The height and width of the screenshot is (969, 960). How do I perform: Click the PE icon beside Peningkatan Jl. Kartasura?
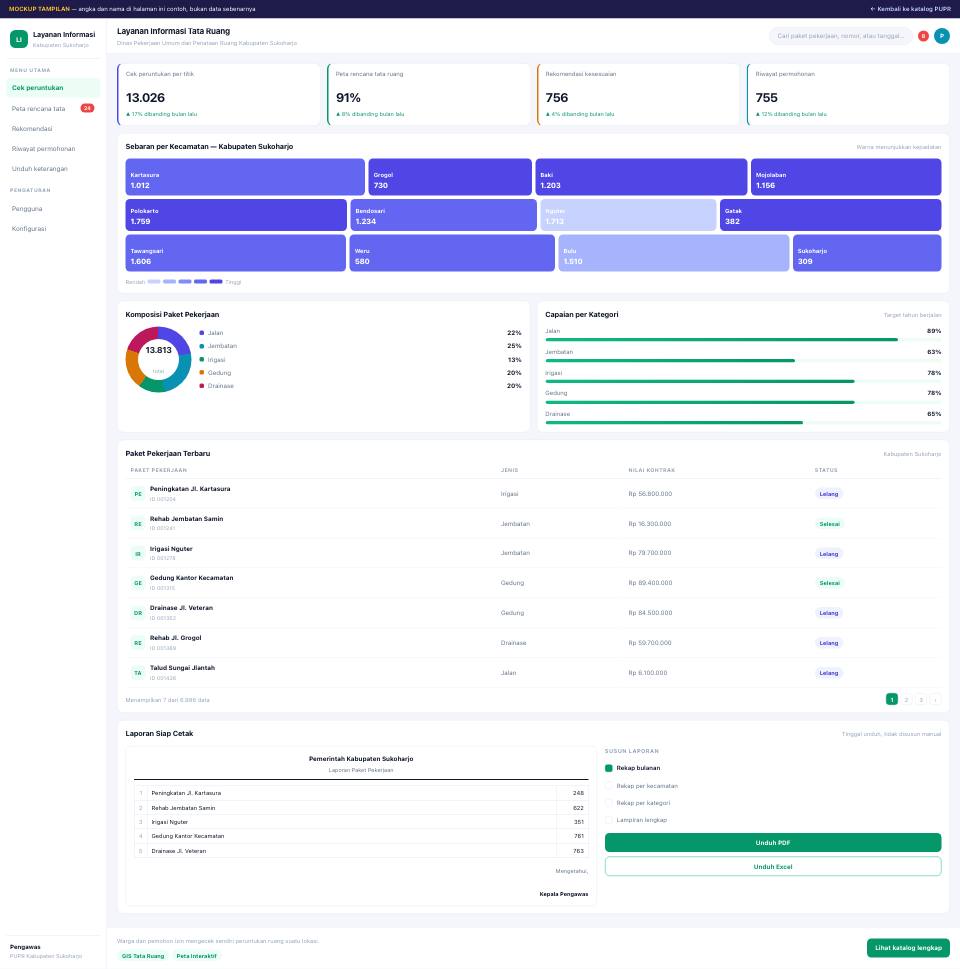[138, 494]
